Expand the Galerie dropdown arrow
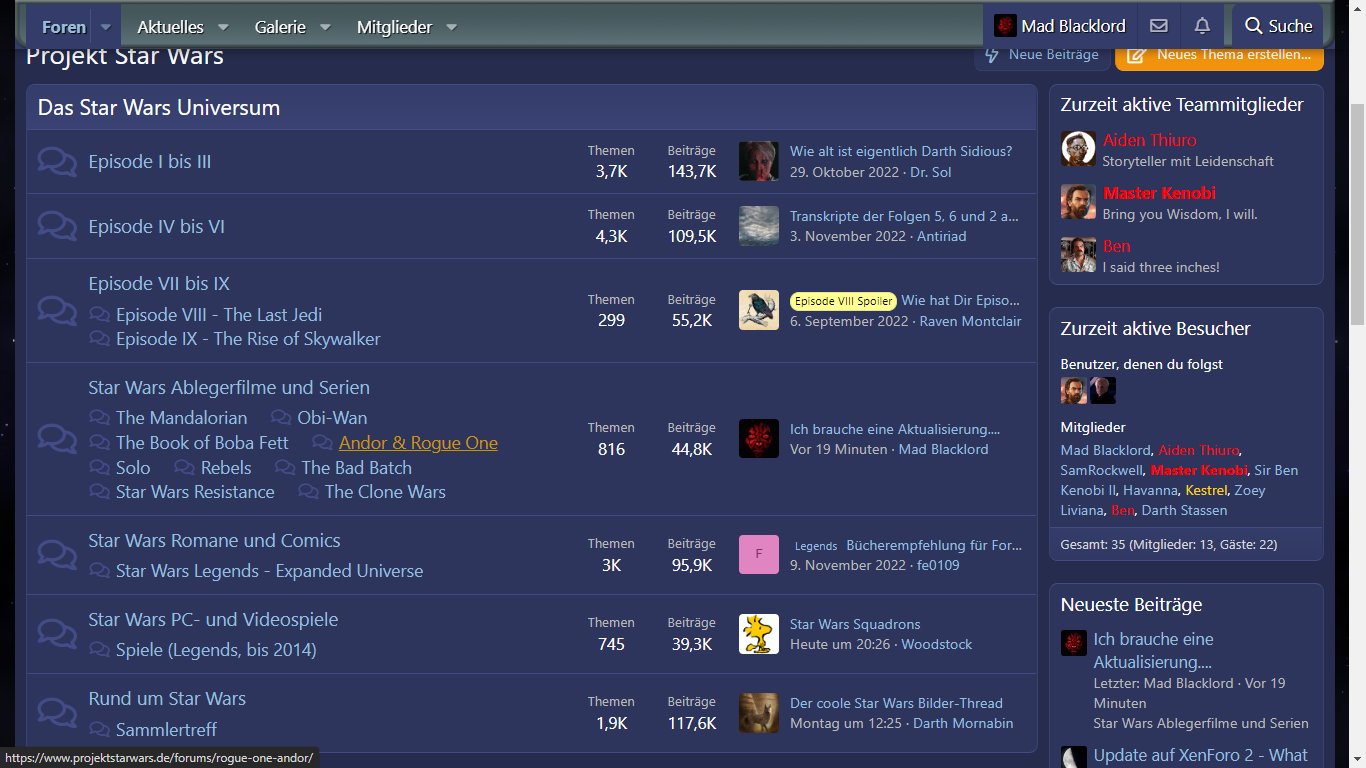Screen dimensions: 1366x768 (325, 27)
